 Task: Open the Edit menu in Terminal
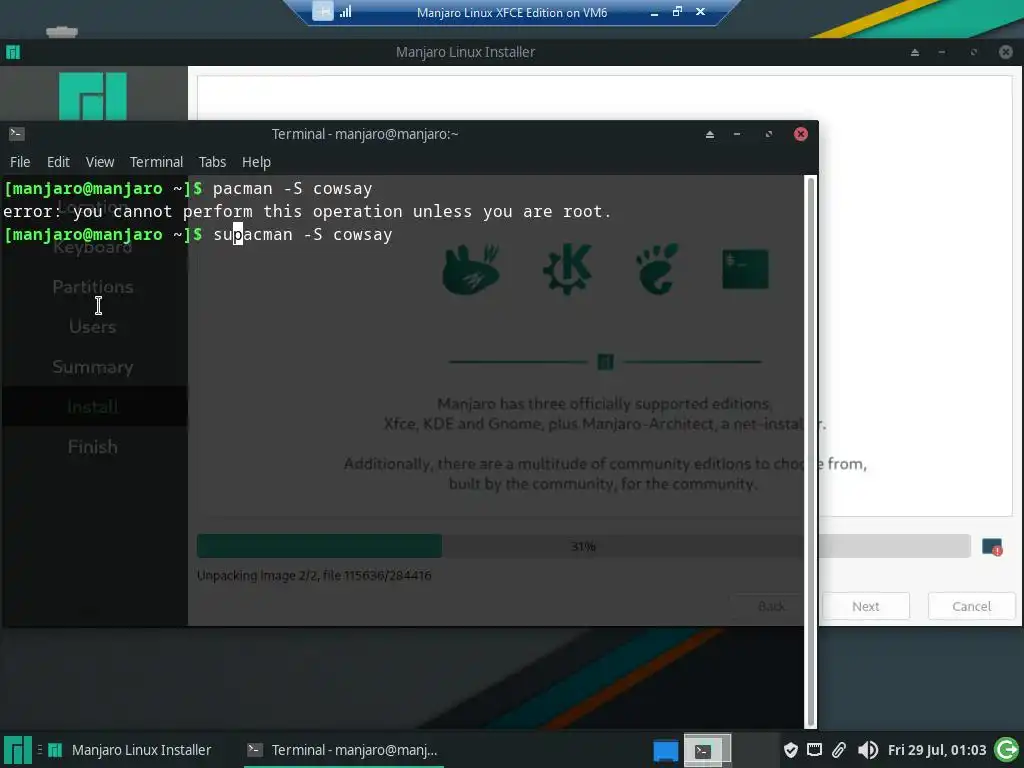58,162
